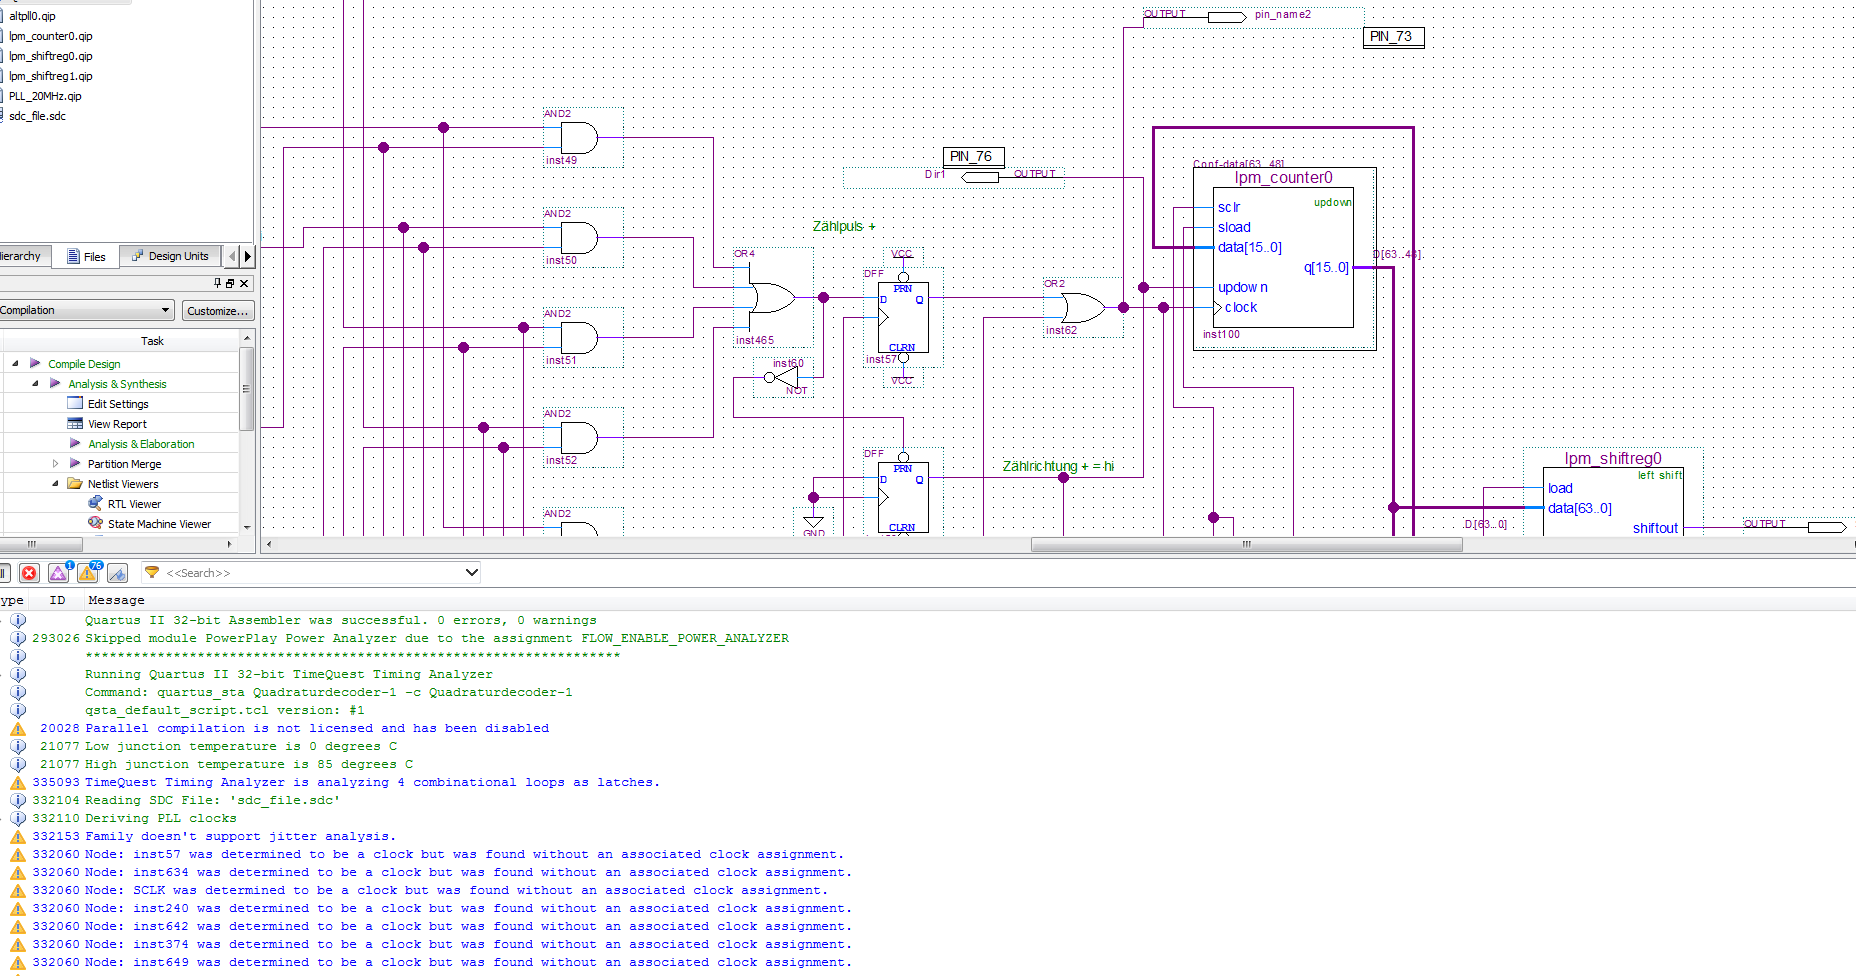Switch to the Files tab
The height and width of the screenshot is (976, 1856).
86,257
